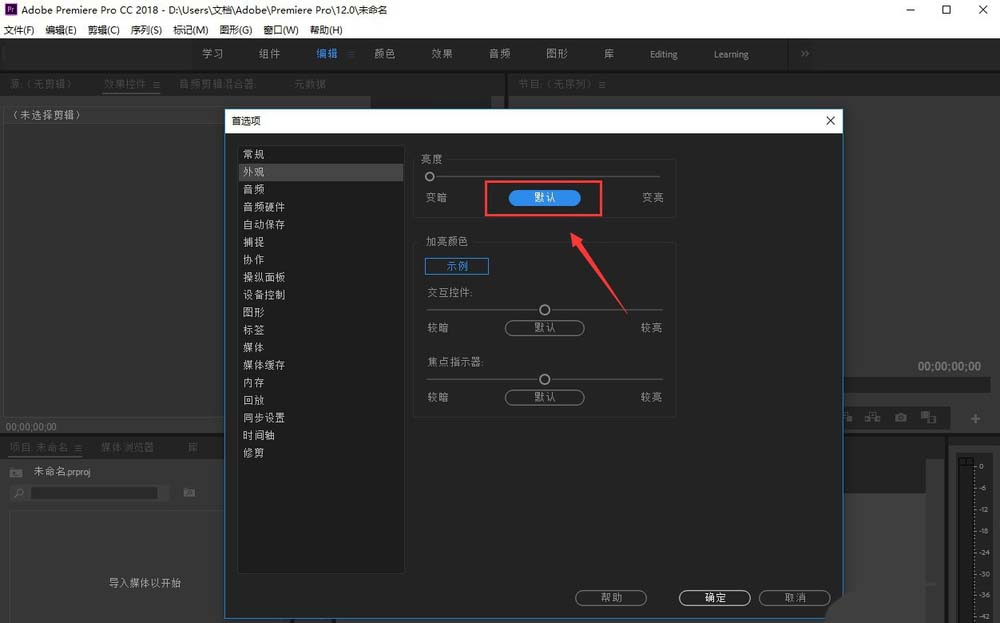
Task: Open the 项目: 未命名 panel menu icon
Action: (x=78, y=448)
